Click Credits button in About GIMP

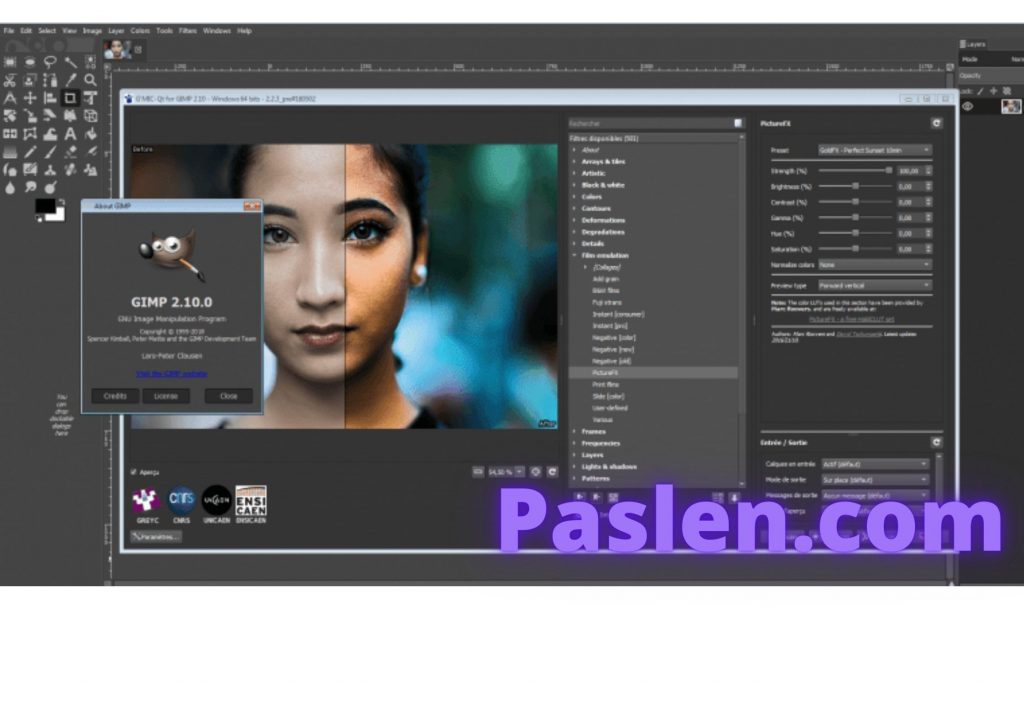[x=115, y=396]
